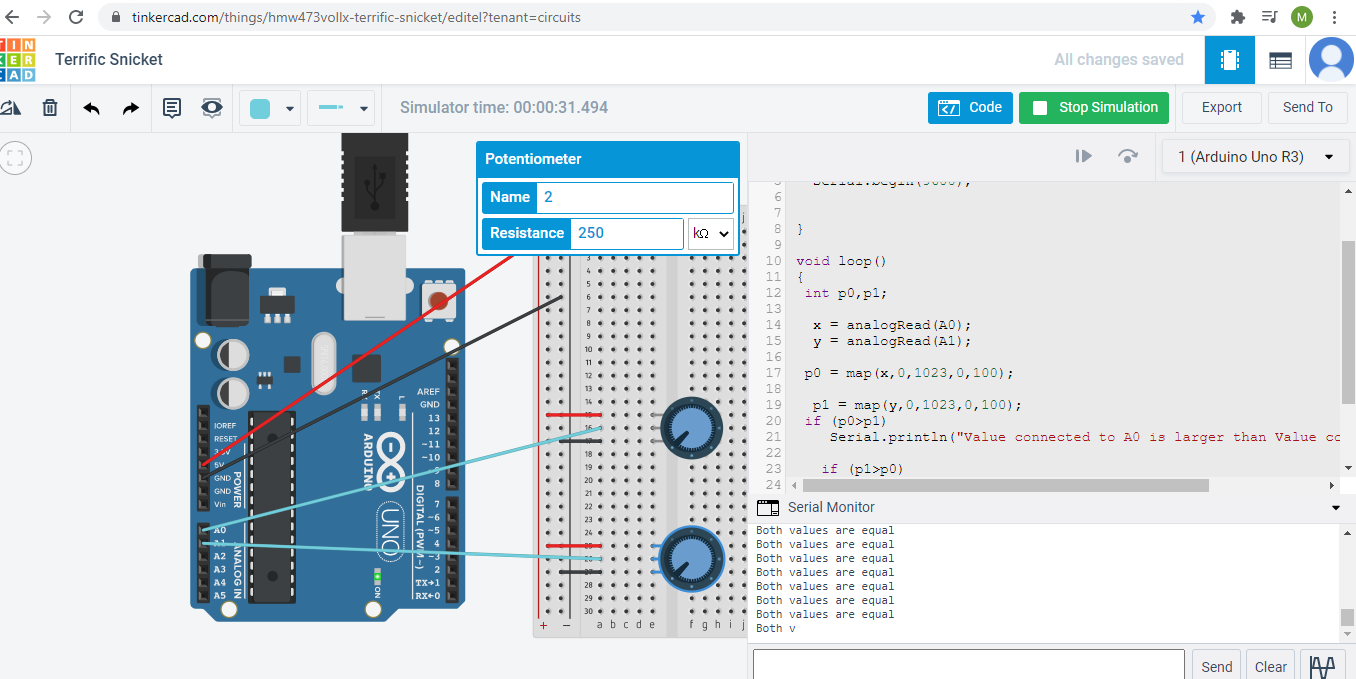Image resolution: width=1356 pixels, height=679 pixels.
Task: Click the Simulator time readout
Action: click(504, 108)
